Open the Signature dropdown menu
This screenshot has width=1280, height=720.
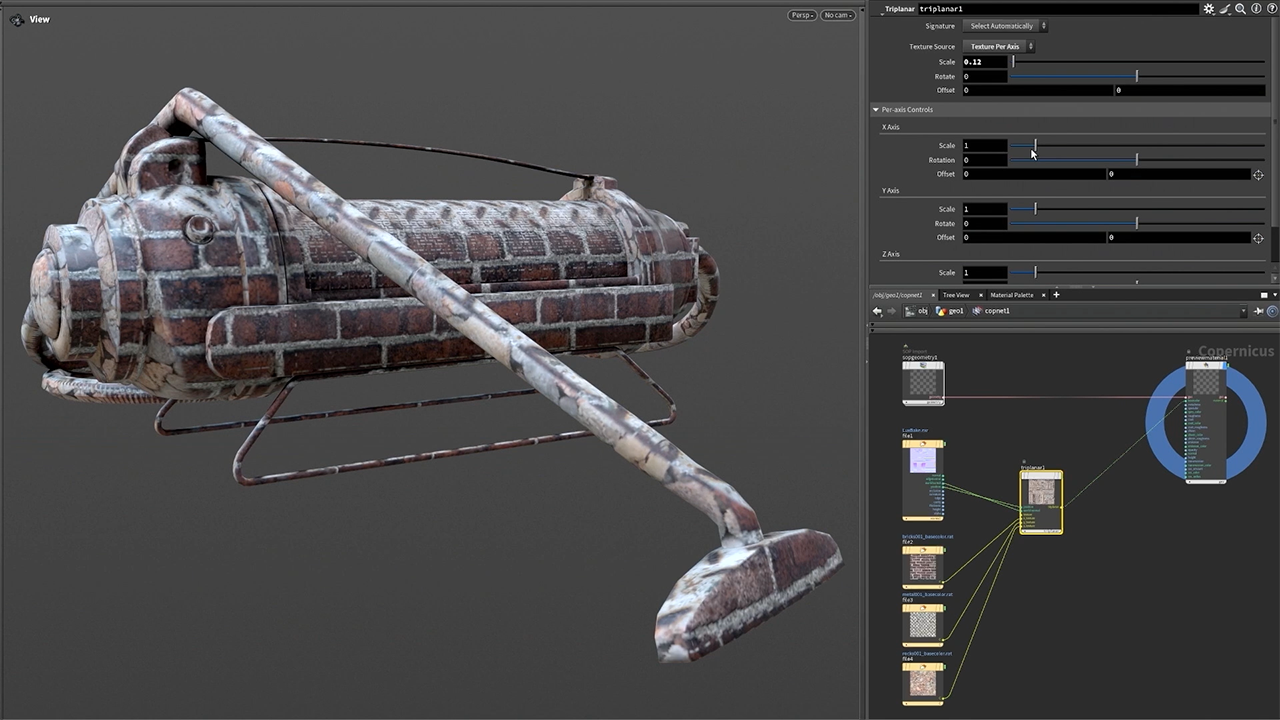(x=1005, y=26)
